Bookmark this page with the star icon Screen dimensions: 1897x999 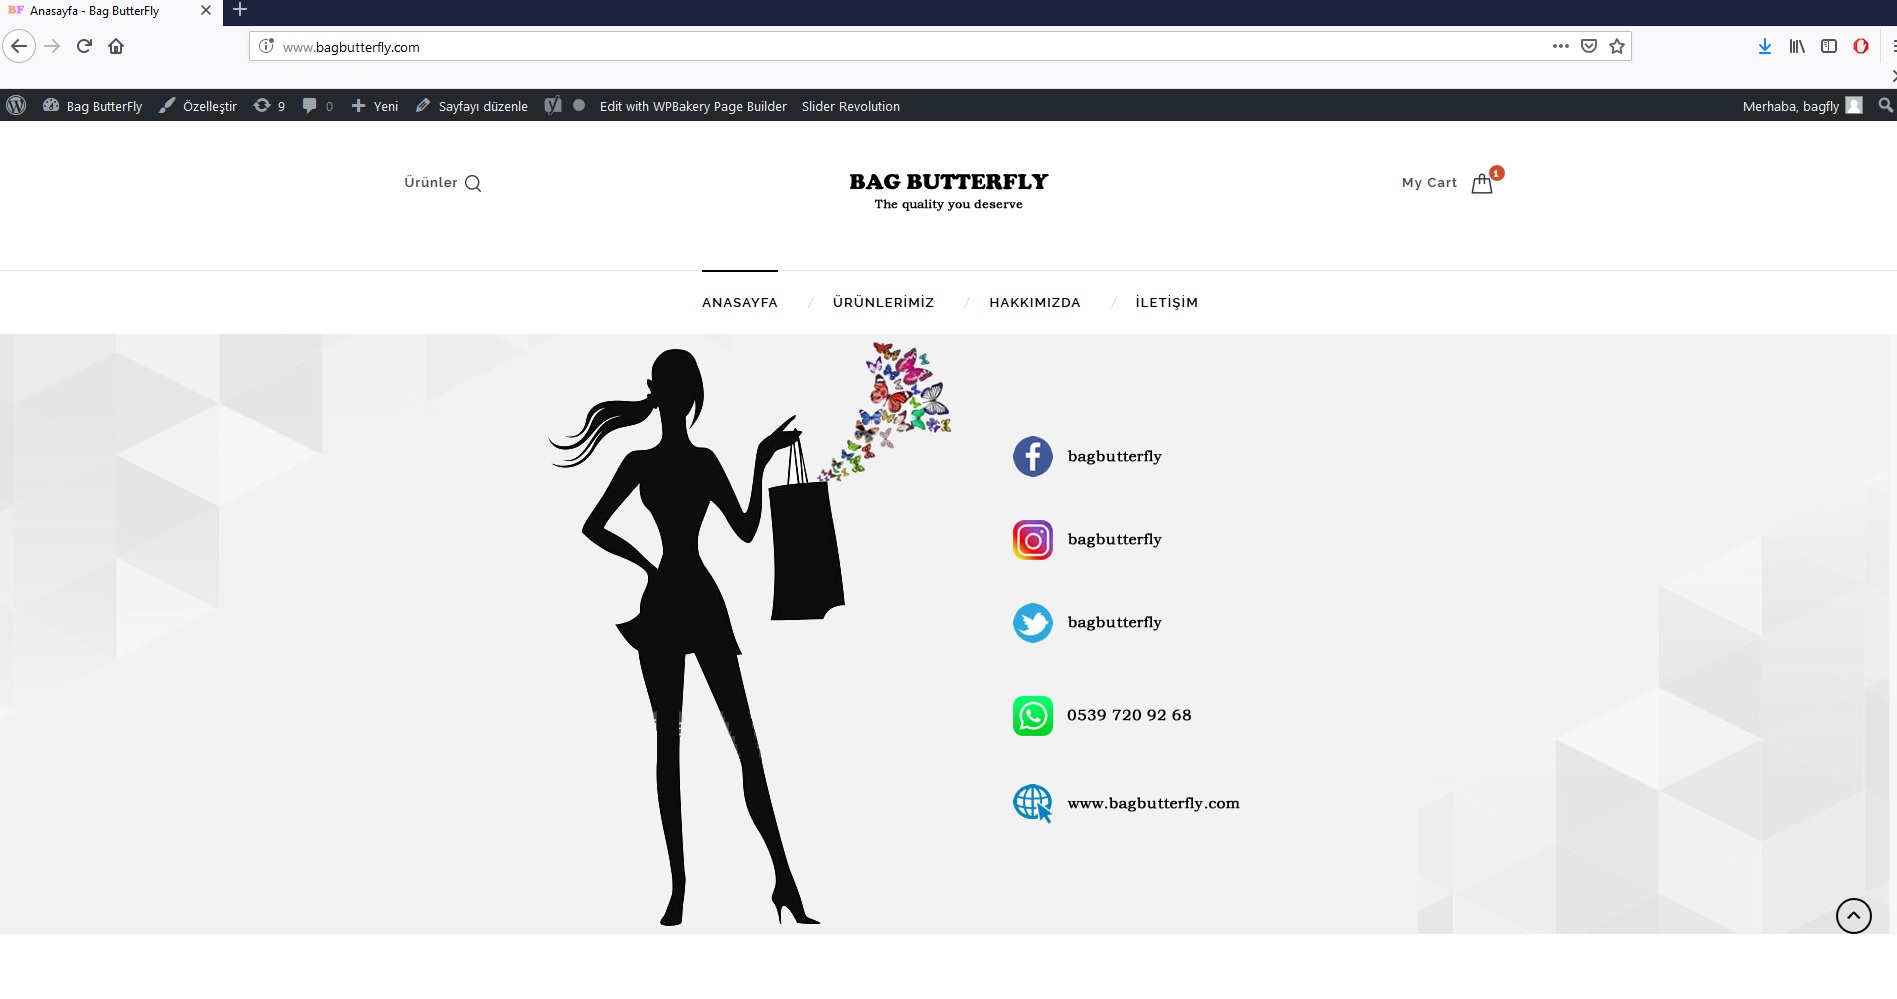[x=1617, y=46]
